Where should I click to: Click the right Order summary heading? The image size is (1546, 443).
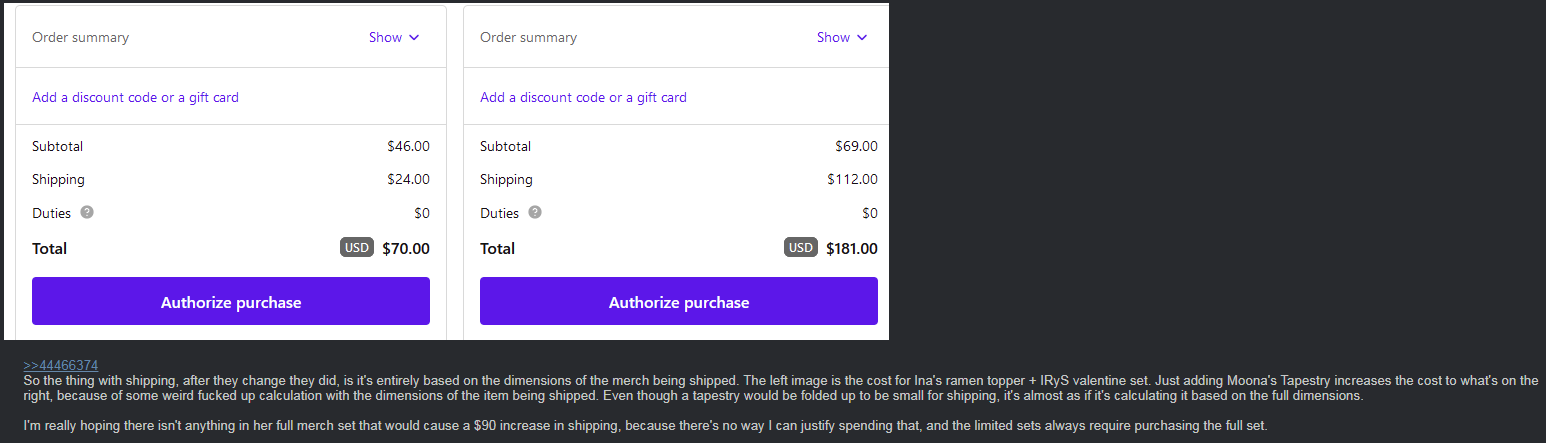(x=528, y=37)
